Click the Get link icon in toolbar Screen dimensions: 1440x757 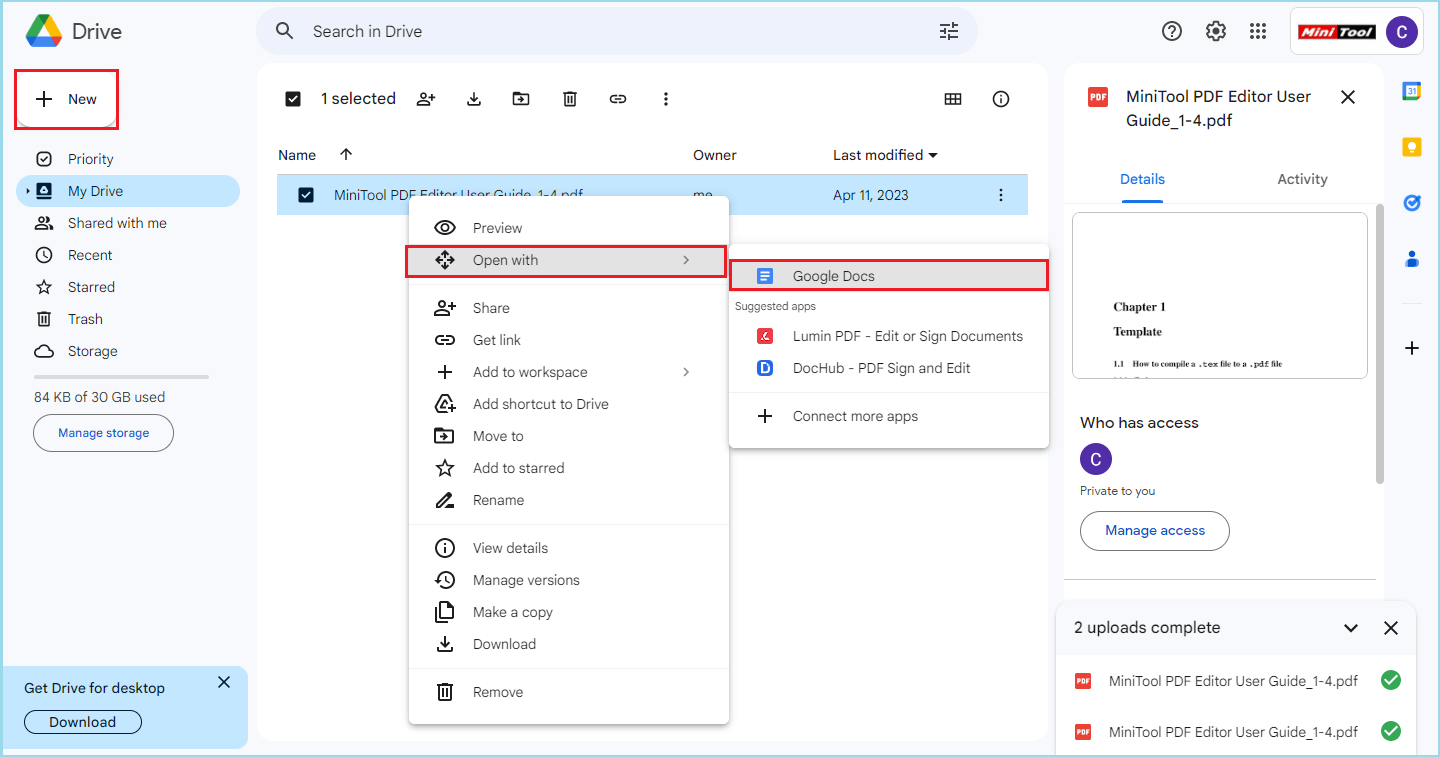click(x=618, y=98)
